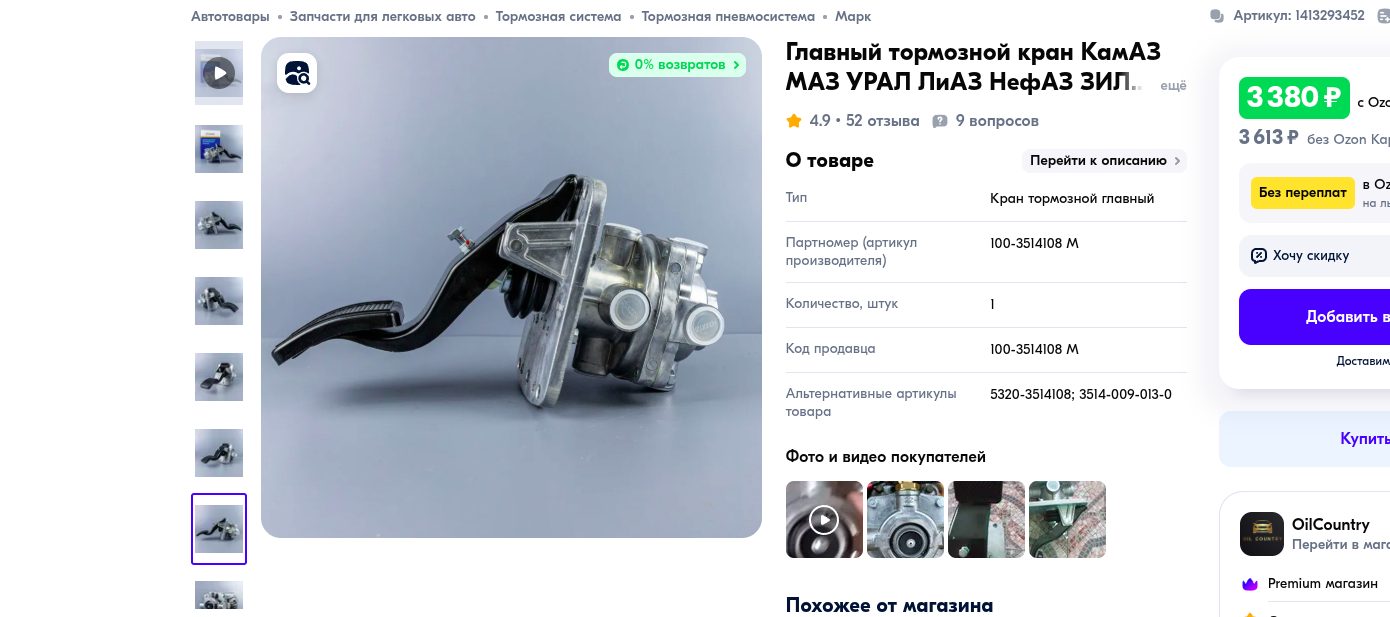Open the 52 отзыва reviews link
The image size is (1390, 617).
(x=882, y=121)
